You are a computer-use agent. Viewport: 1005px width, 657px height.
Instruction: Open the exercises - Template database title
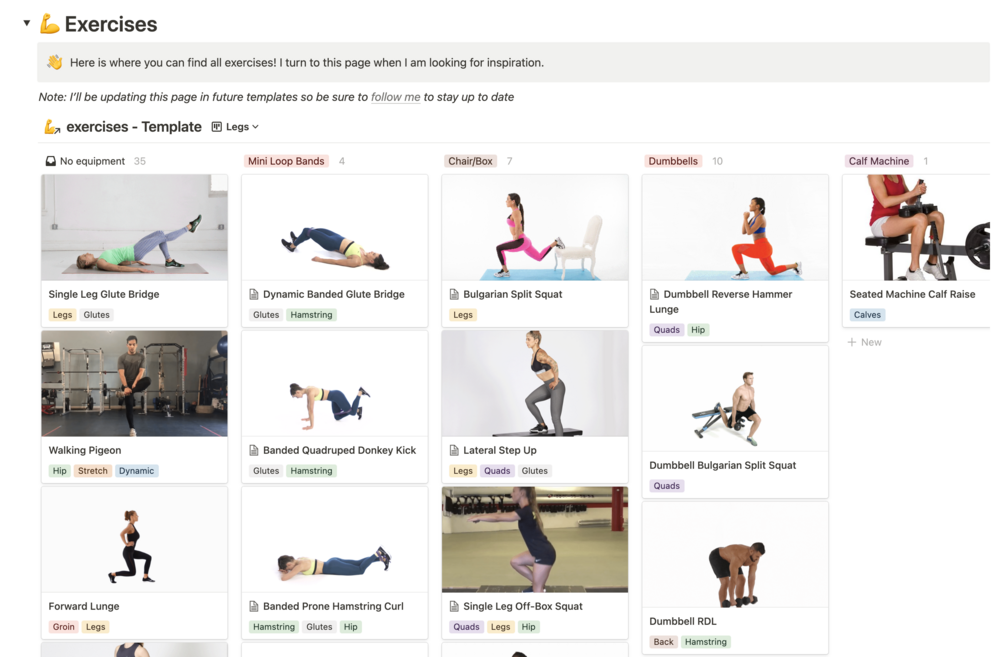[x=134, y=127]
